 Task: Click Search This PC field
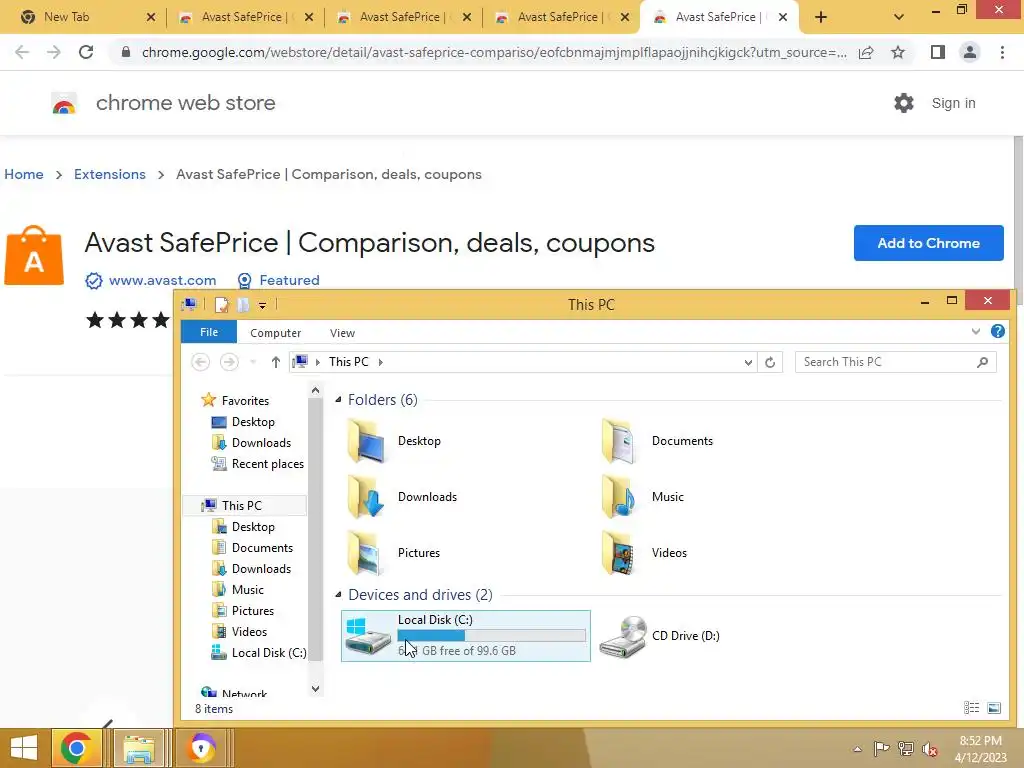click(x=895, y=362)
